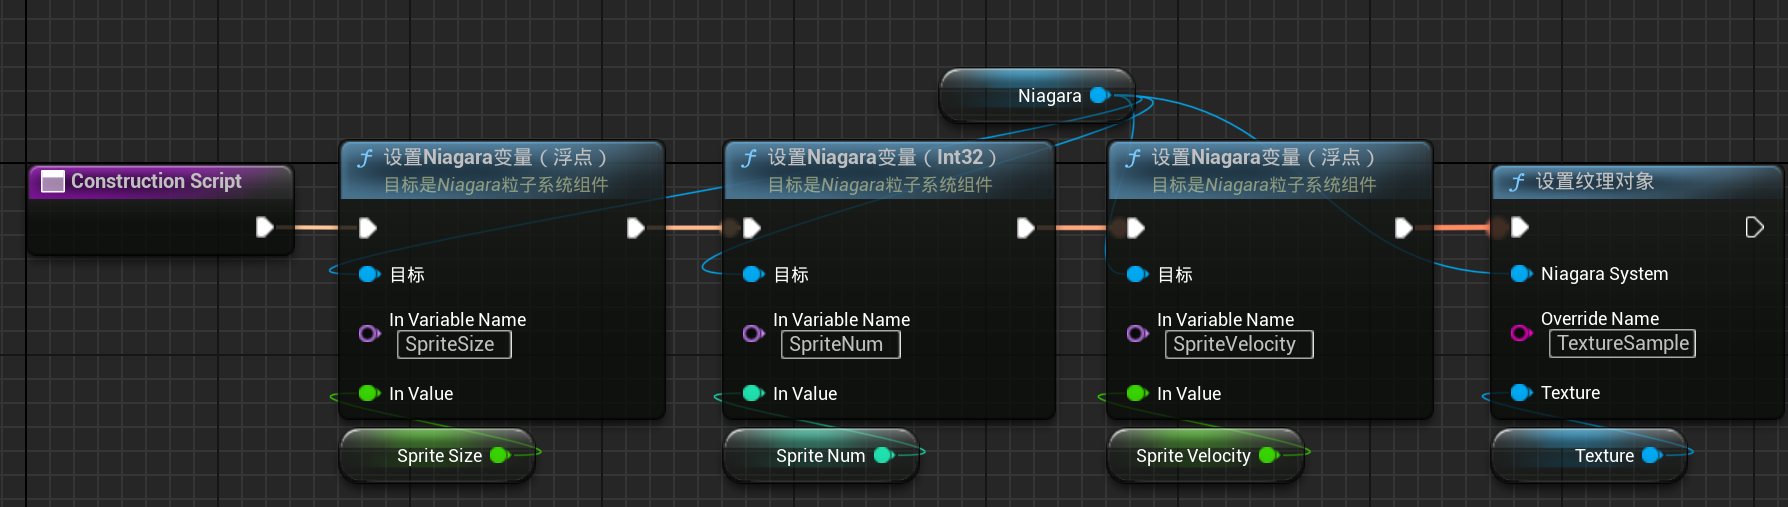Screen dimensions: 1788x507
Task: Click exec output pin of SpriteVelocity node
Action: point(1403,228)
